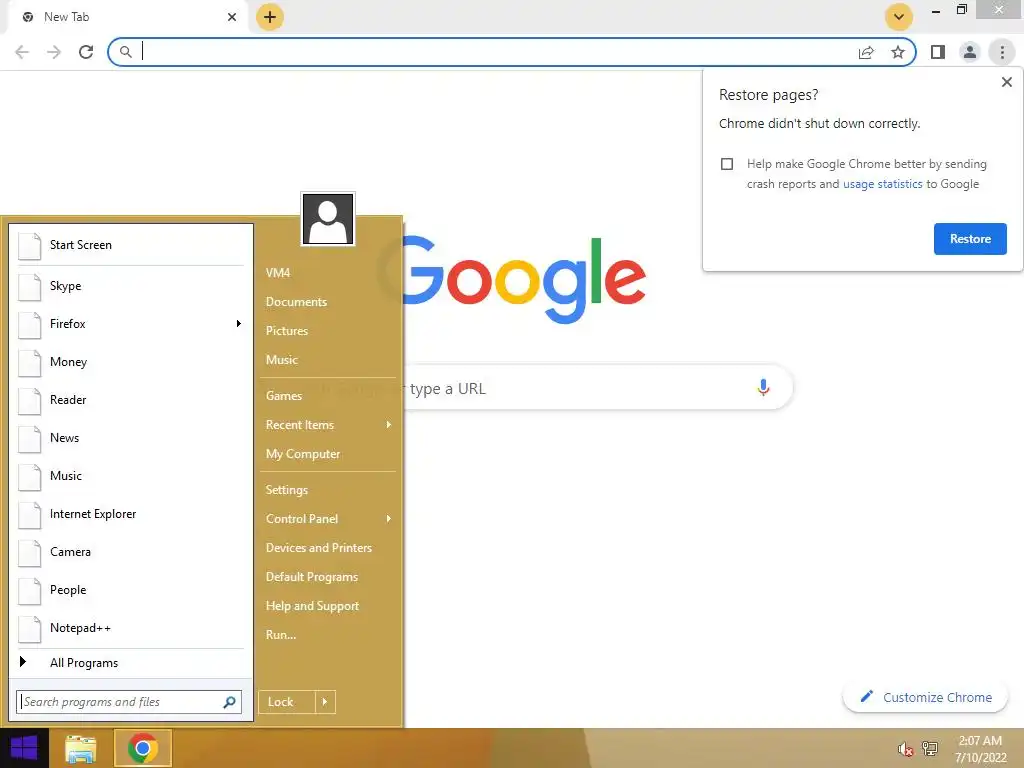Enable sending crash reports checkbox
This screenshot has width=1024, height=768.
coord(727,164)
